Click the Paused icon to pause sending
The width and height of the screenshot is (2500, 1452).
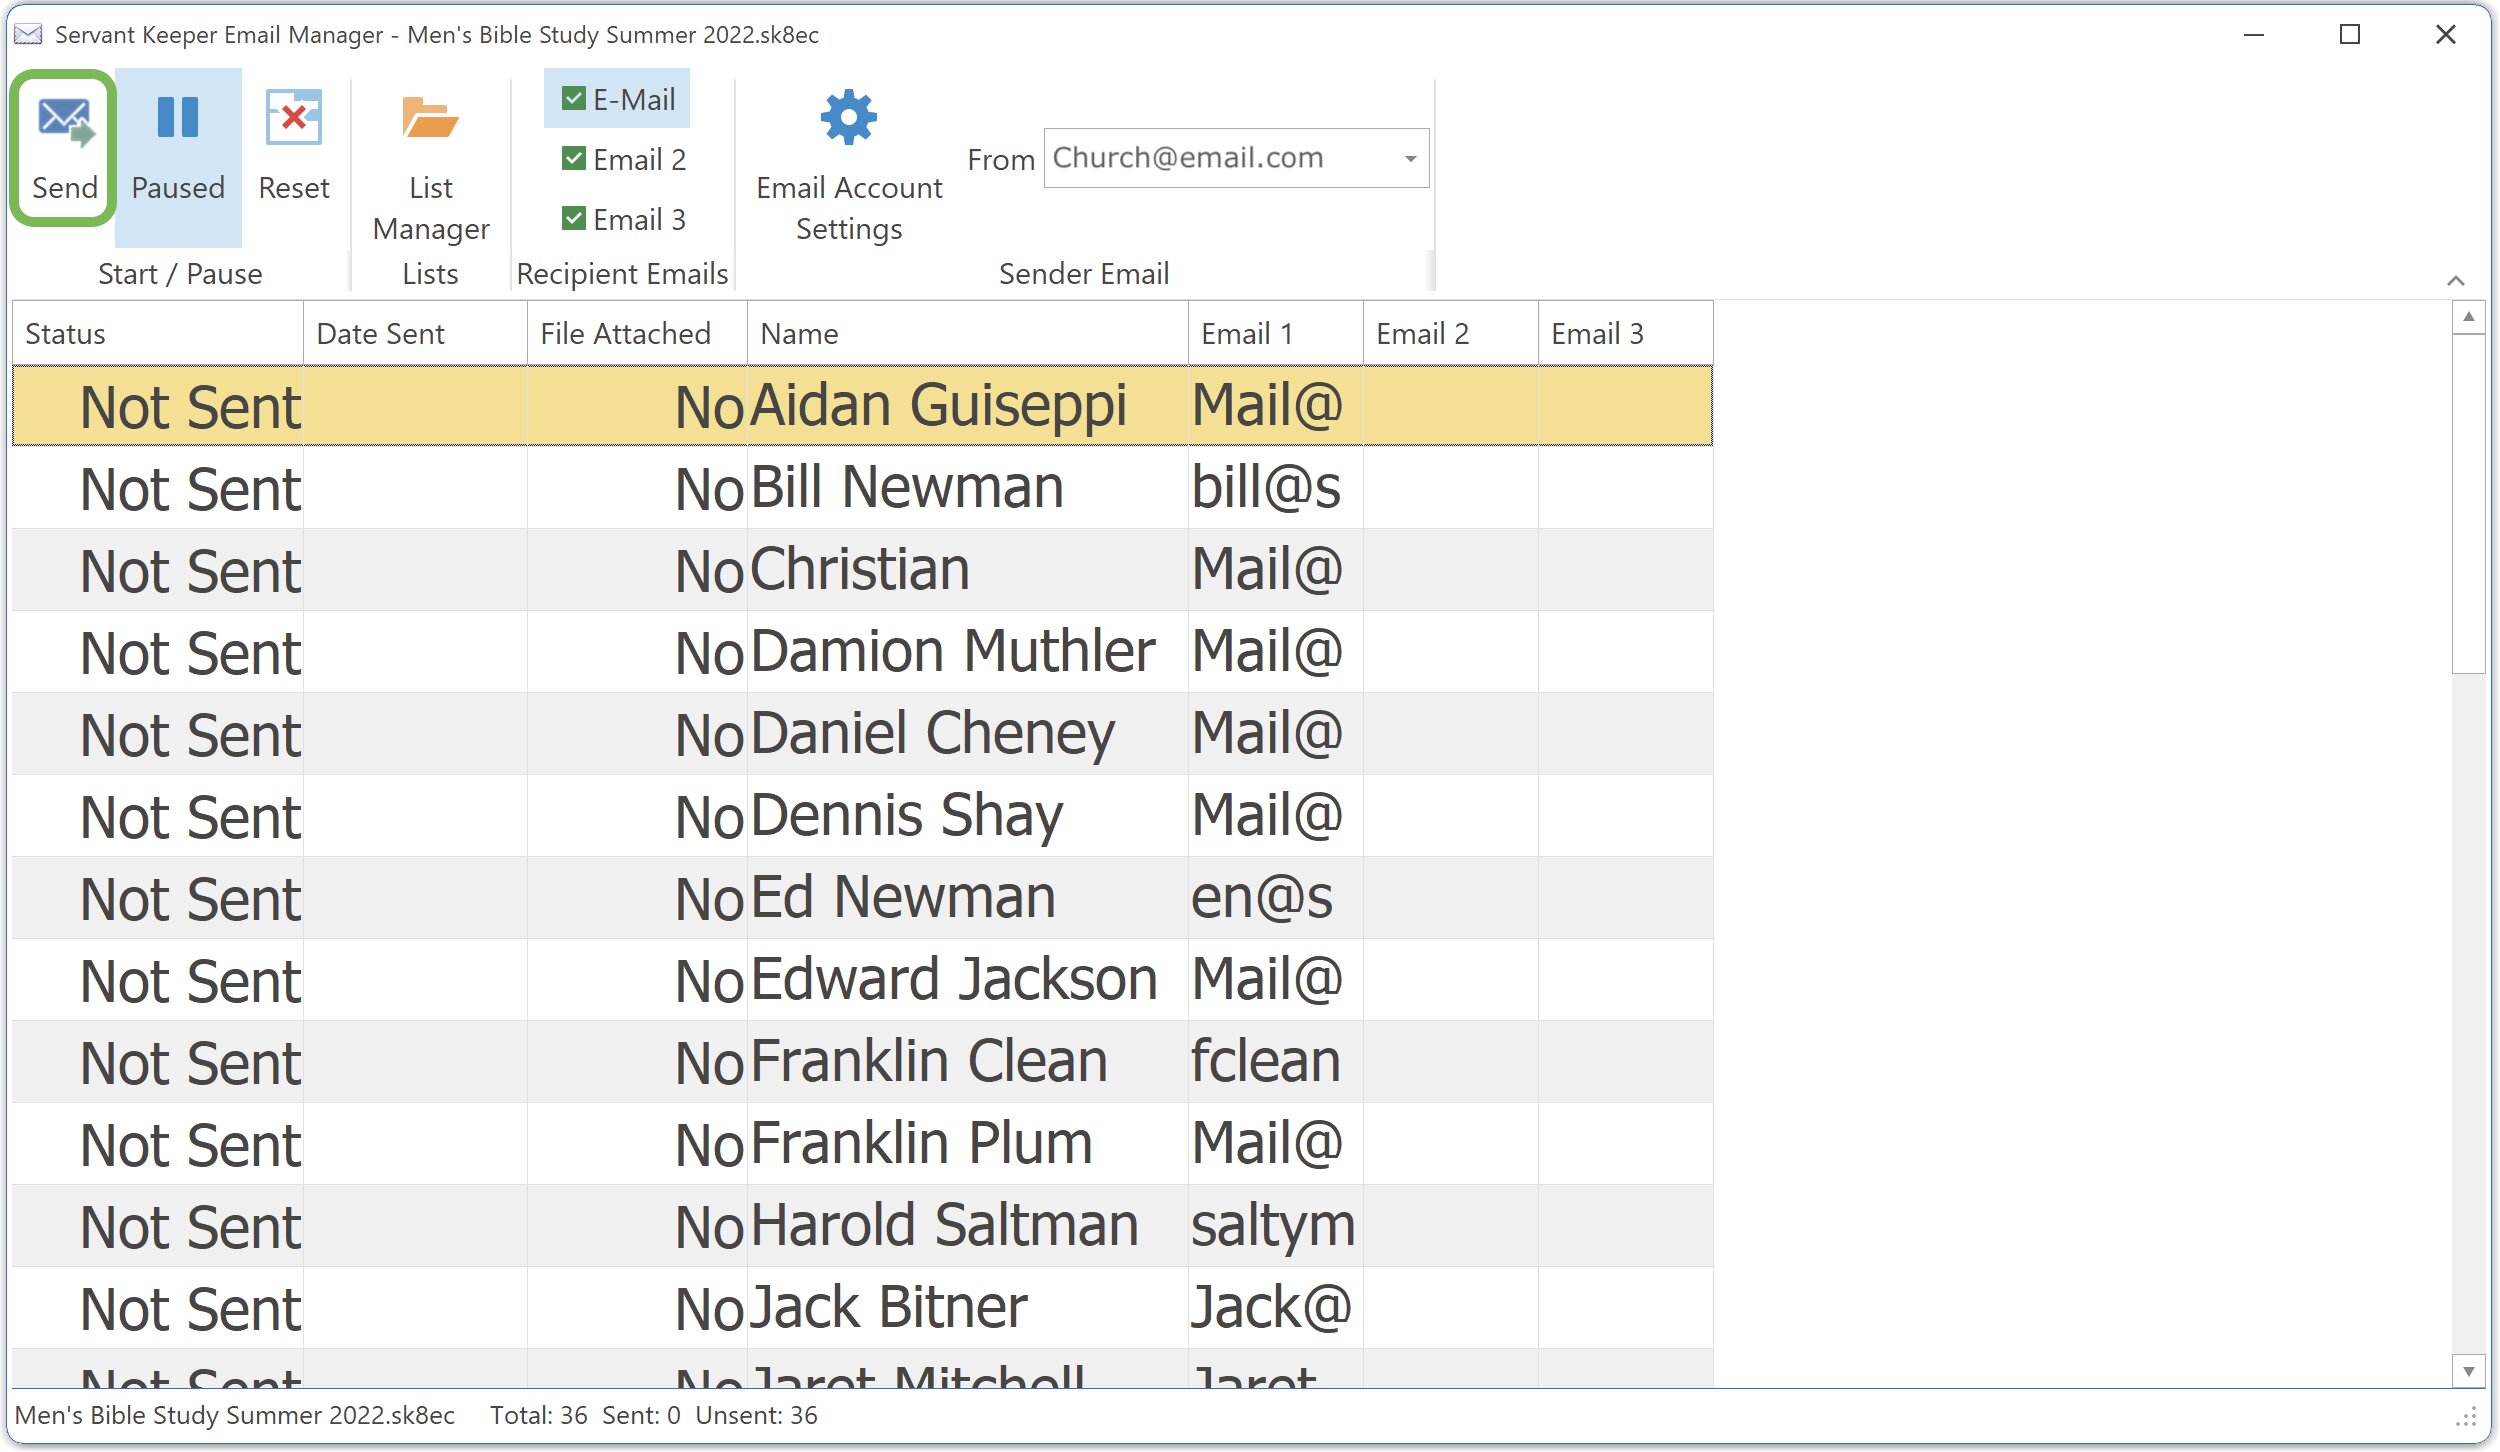pos(177,147)
